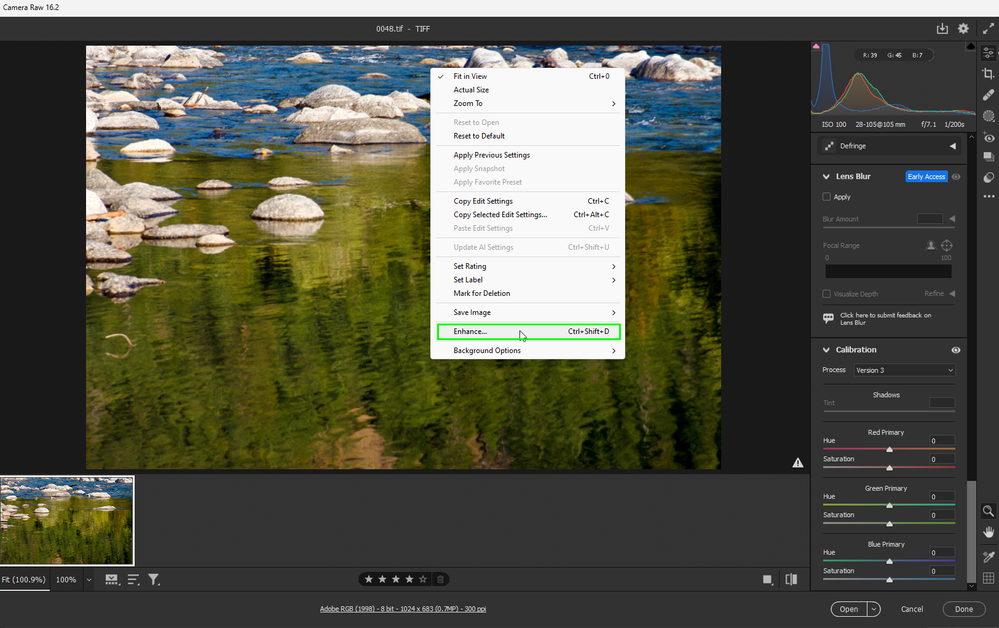This screenshot has height=628, width=999.
Task: Select the Zoom tool
Action: click(988, 512)
